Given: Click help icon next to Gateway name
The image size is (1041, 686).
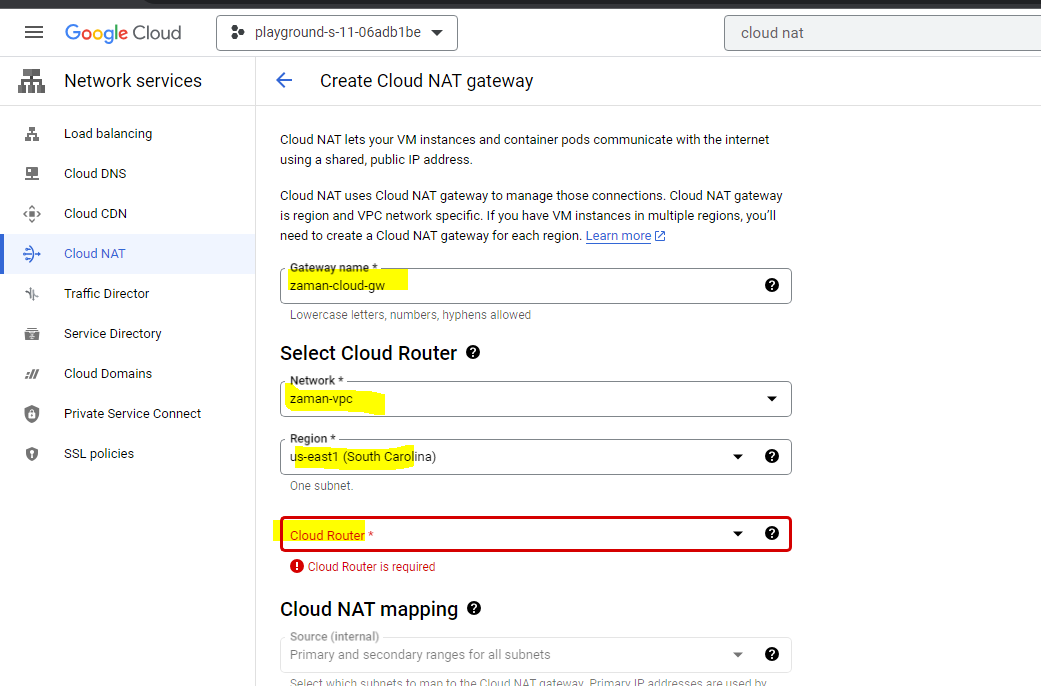Looking at the screenshot, I should point(771,285).
